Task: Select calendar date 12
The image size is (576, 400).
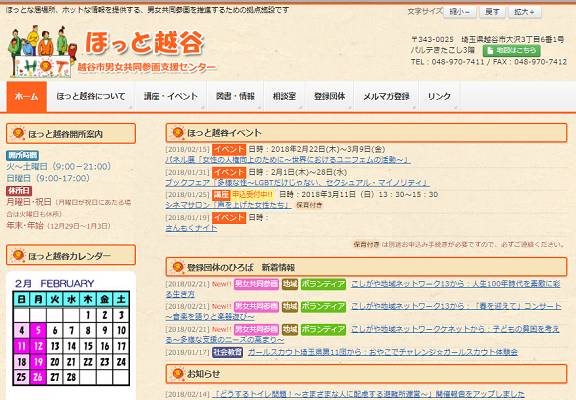Action: coord(38,346)
